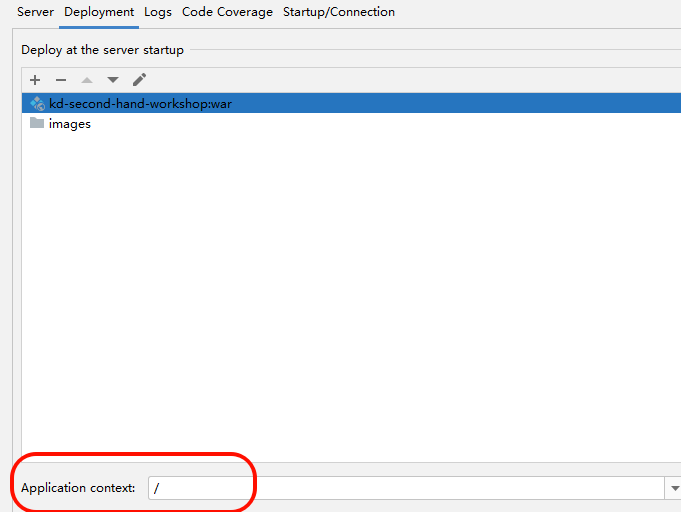Click the Remove (−) deployment icon
The height and width of the screenshot is (512, 681).
pos(61,80)
